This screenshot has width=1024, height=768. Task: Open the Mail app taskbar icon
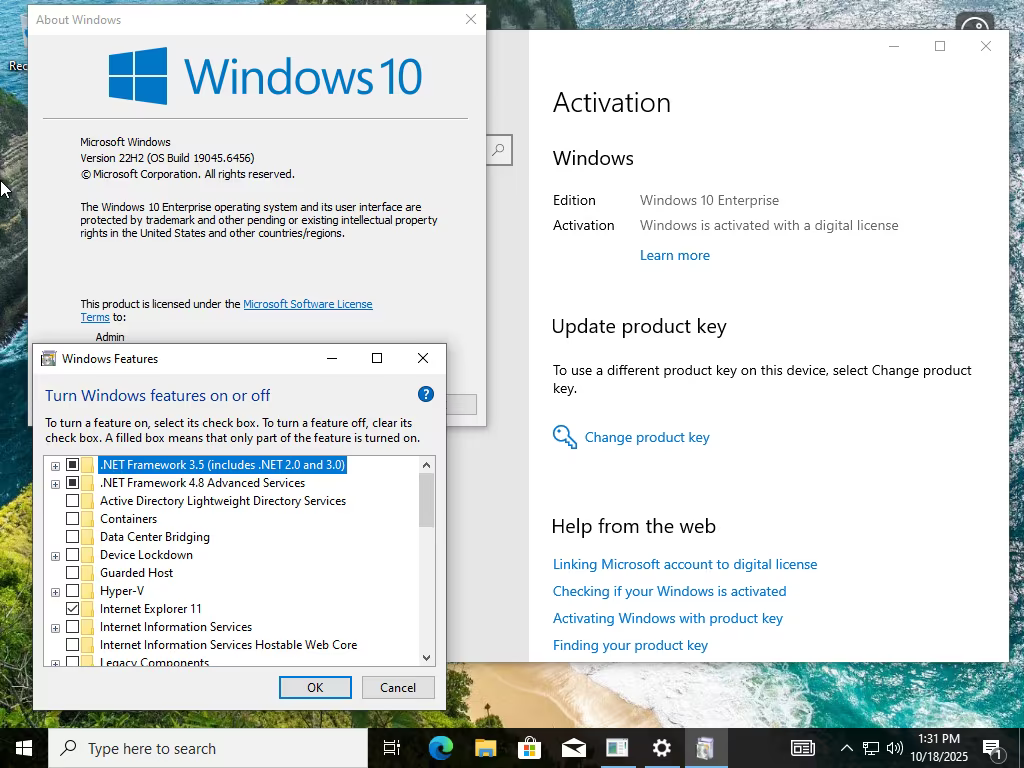(x=573, y=748)
